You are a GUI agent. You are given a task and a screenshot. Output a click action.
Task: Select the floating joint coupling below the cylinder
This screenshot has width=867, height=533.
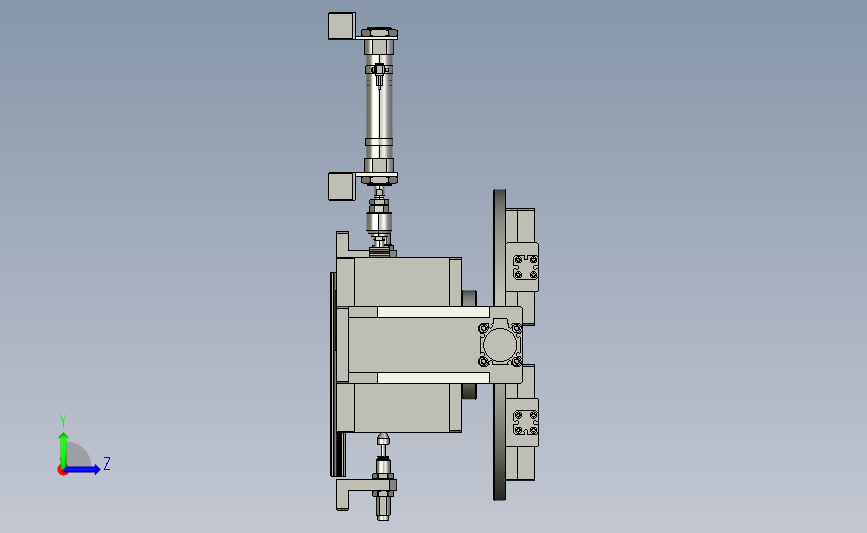pyautogui.click(x=379, y=223)
